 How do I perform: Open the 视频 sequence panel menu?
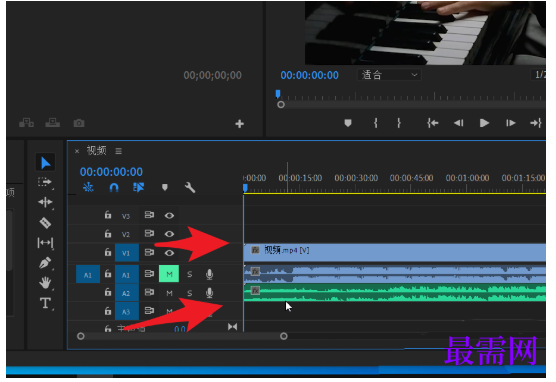pos(118,151)
